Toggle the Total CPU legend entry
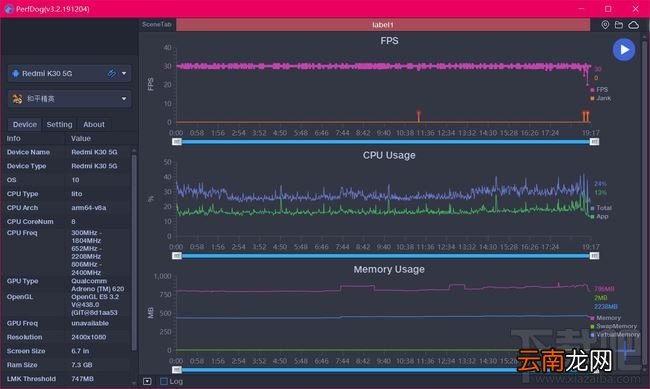650x389 pixels. tap(601, 208)
